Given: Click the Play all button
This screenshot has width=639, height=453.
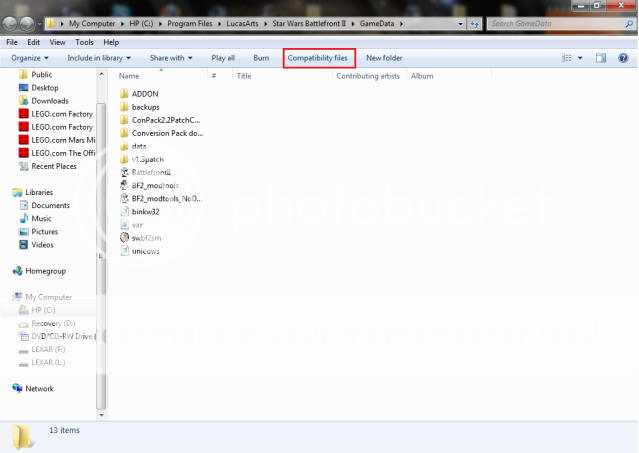Looking at the screenshot, I should (223, 58).
